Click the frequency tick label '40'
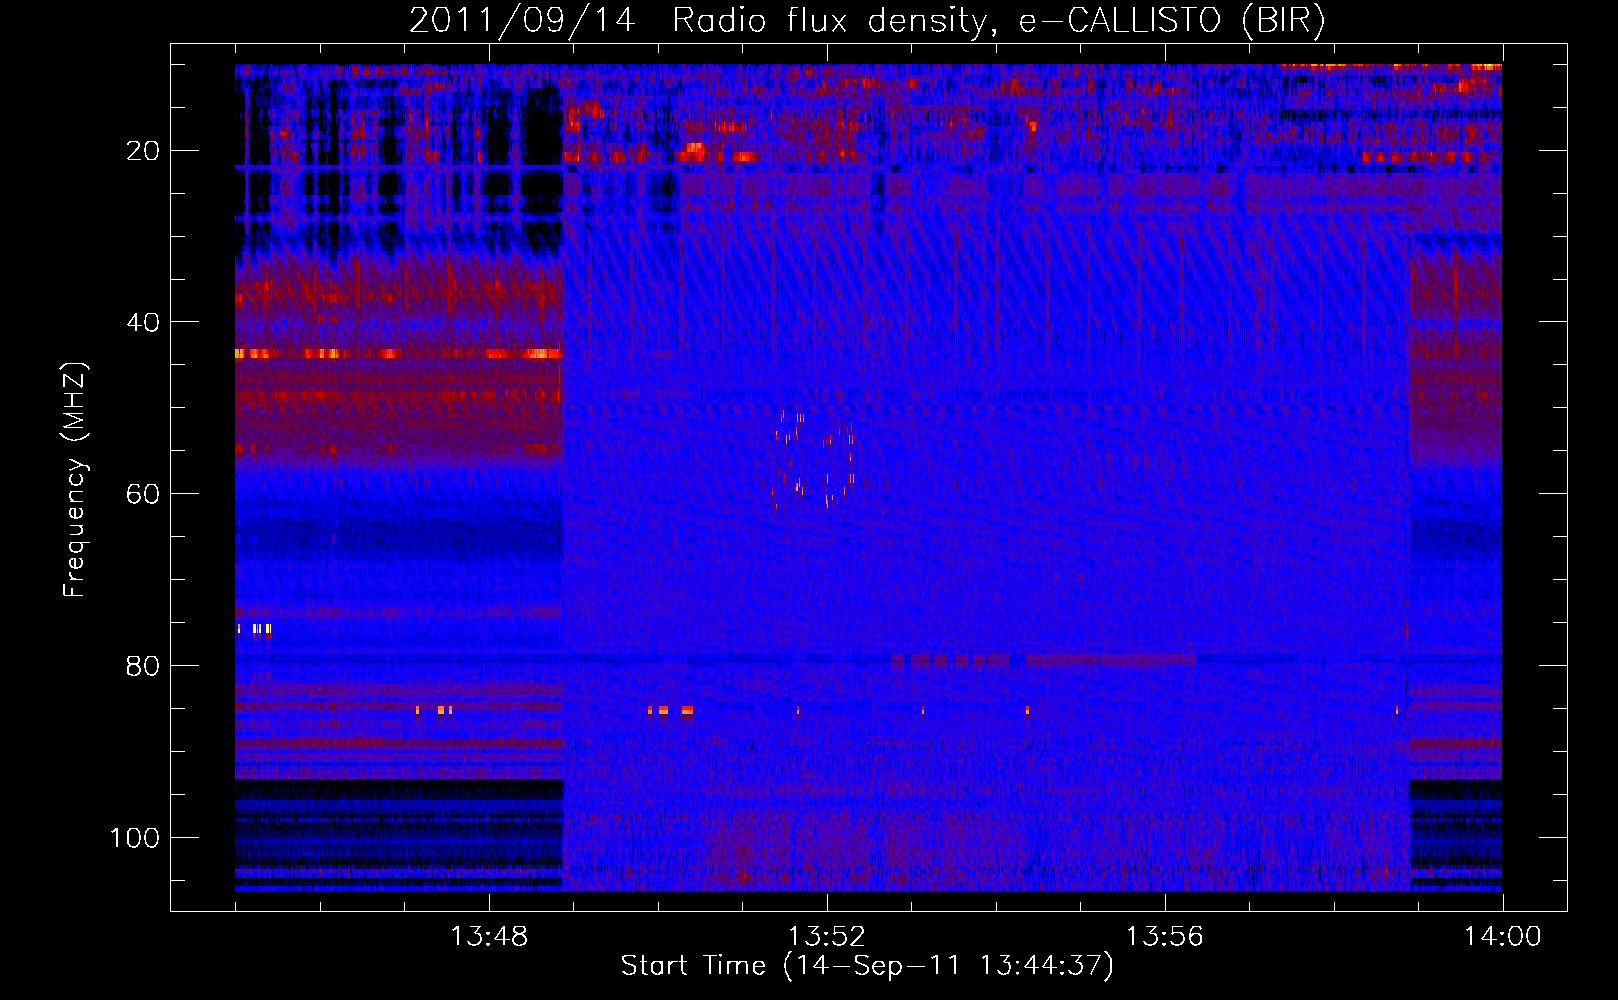Viewport: 1618px width, 1000px height. point(144,322)
